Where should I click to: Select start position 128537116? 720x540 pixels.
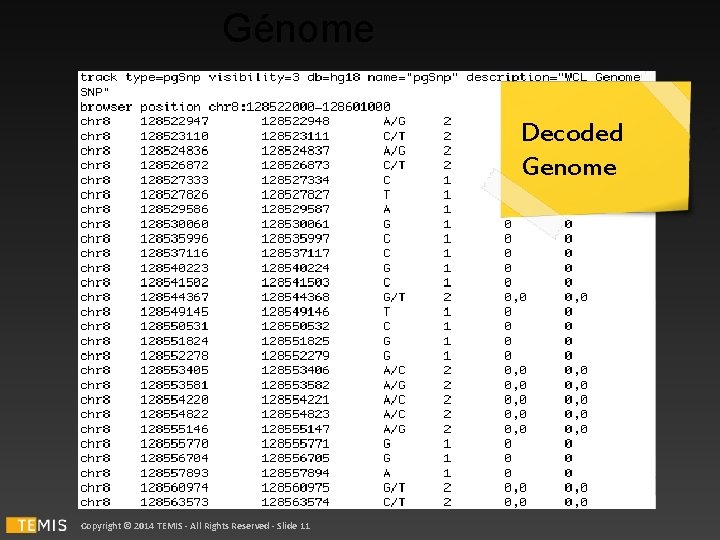click(174, 253)
